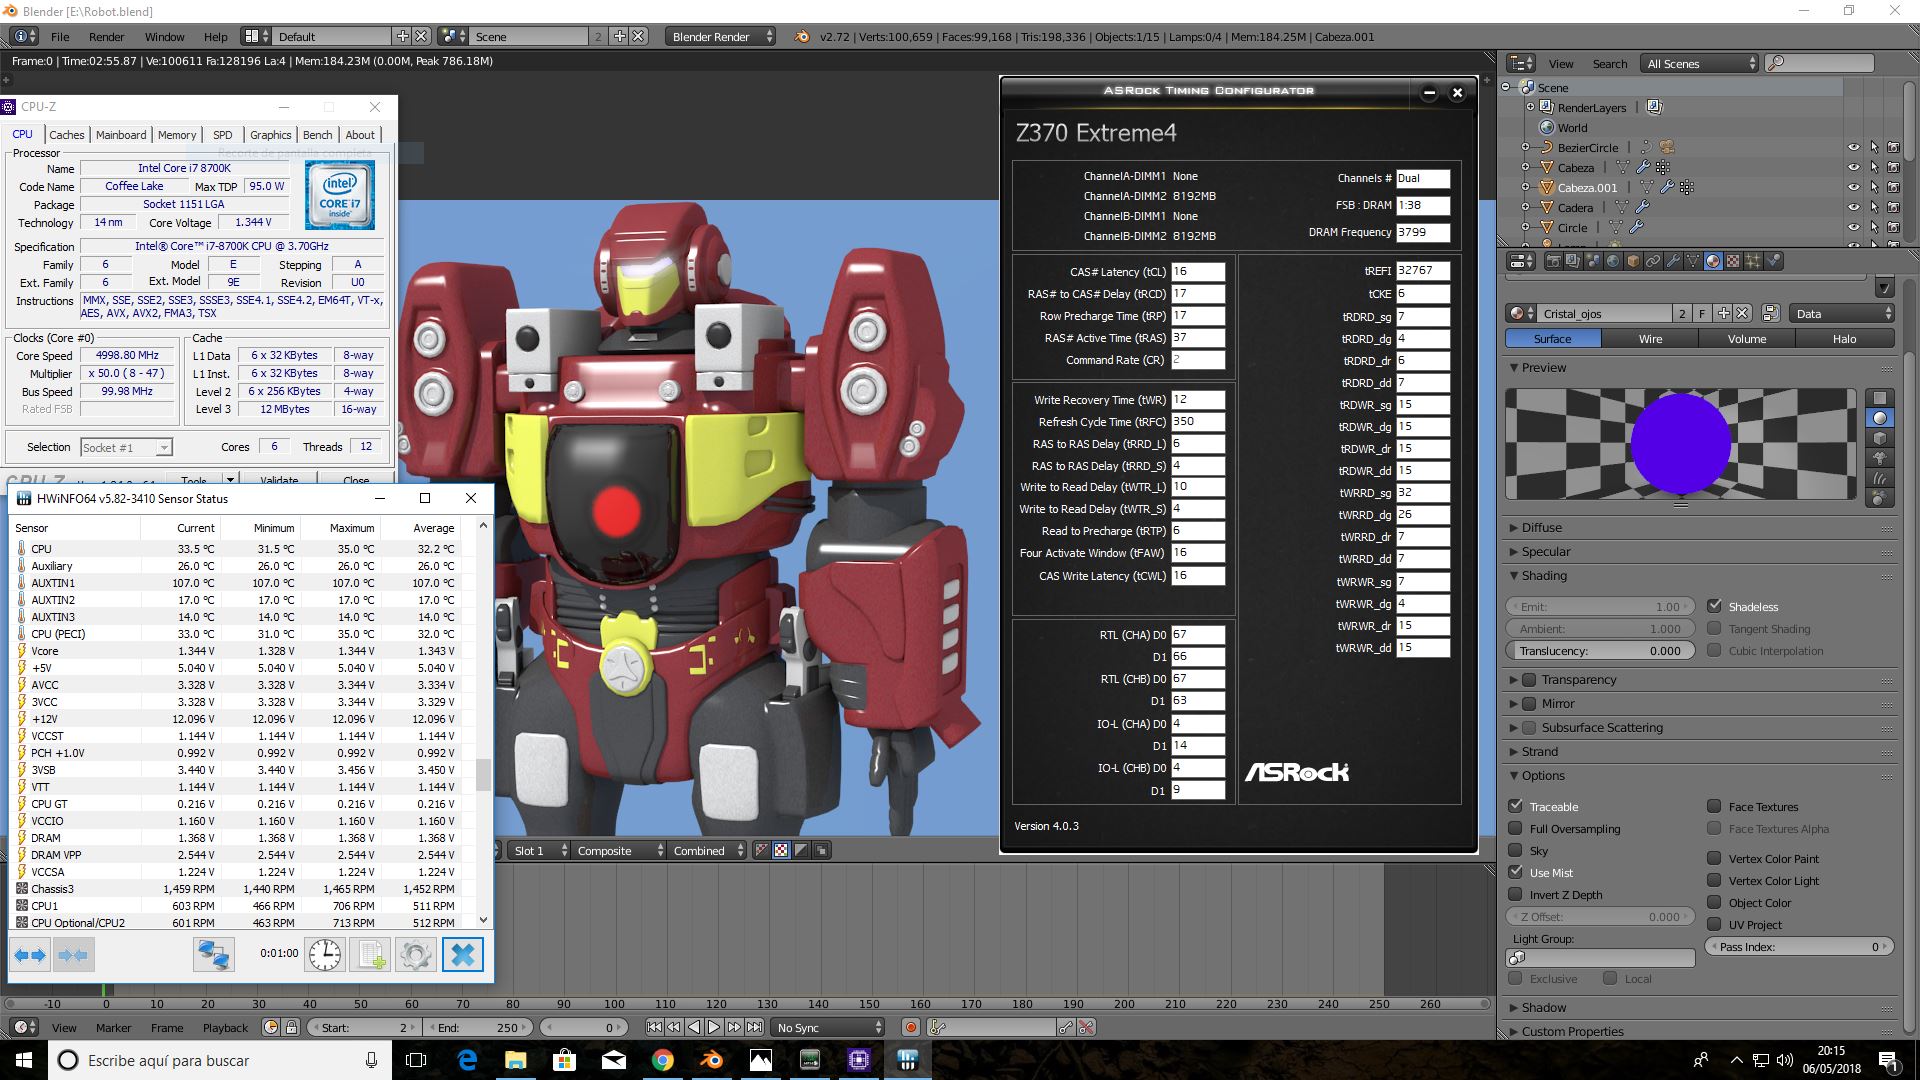
Task: Open the All Scenes outliner dropdown
Action: [x=1700, y=64]
